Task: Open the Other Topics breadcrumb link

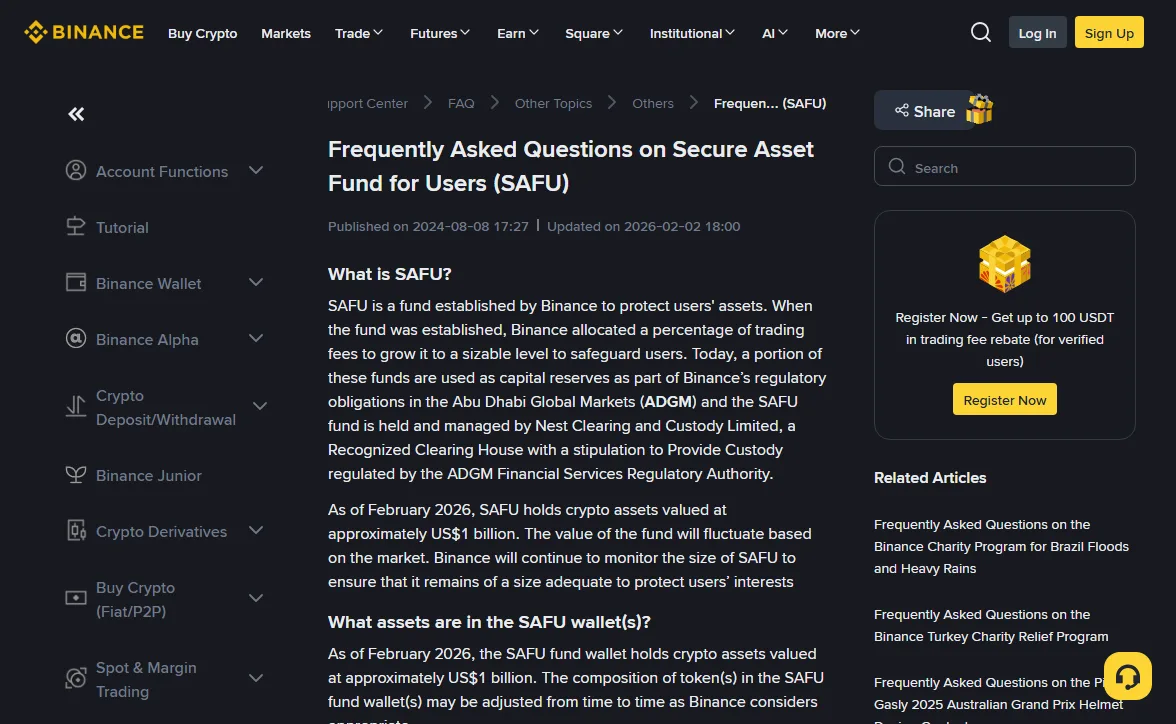Action: point(553,104)
